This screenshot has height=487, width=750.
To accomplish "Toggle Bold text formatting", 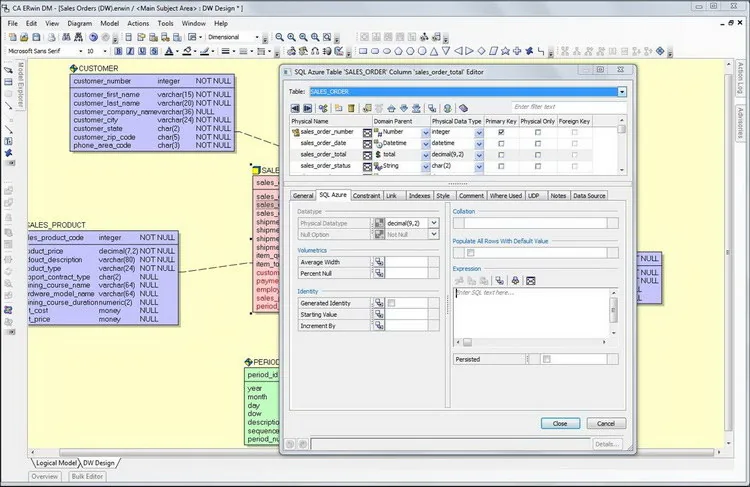I will pos(118,51).
